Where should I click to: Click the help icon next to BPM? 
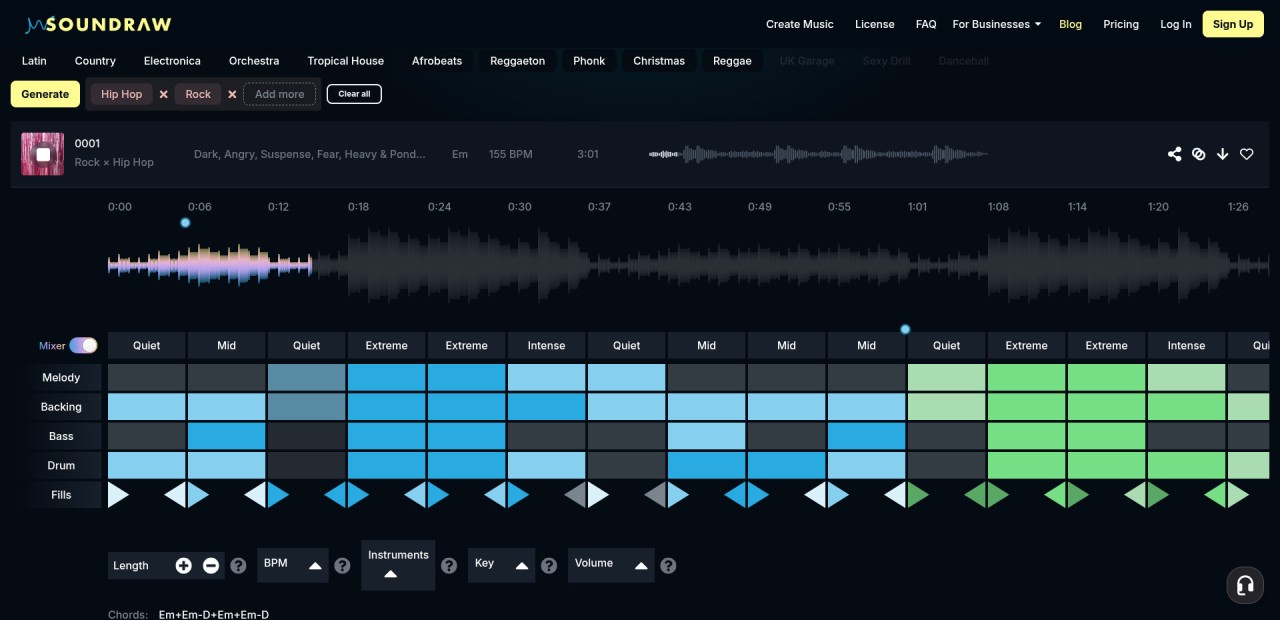click(x=342, y=565)
